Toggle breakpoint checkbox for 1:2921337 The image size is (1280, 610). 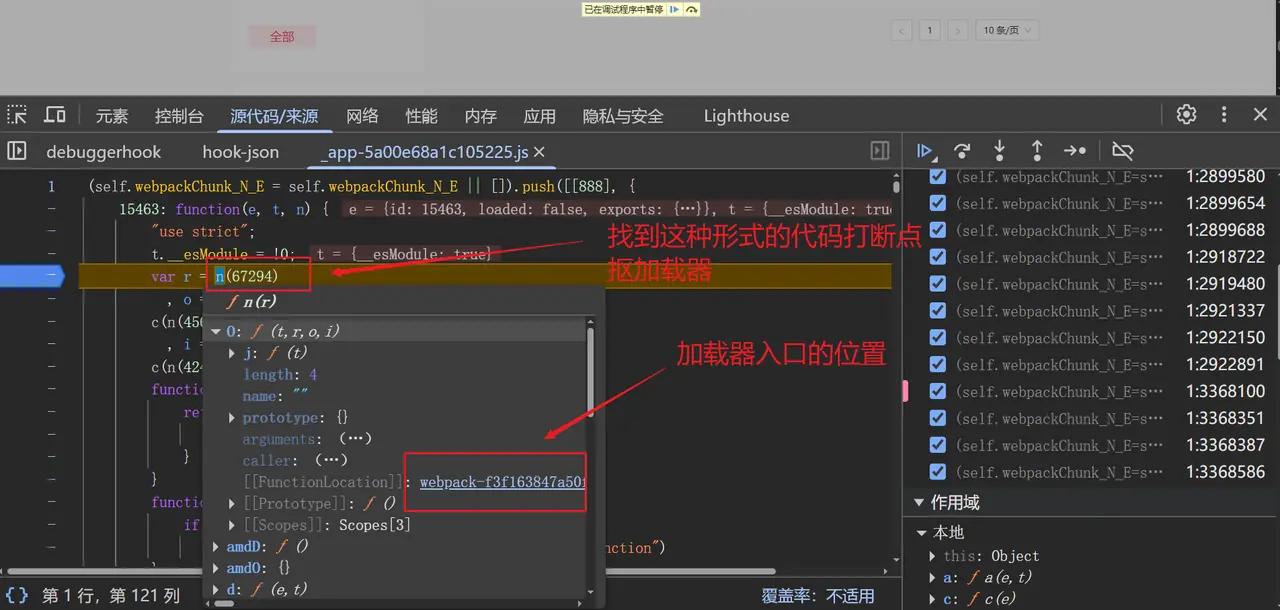point(937,311)
